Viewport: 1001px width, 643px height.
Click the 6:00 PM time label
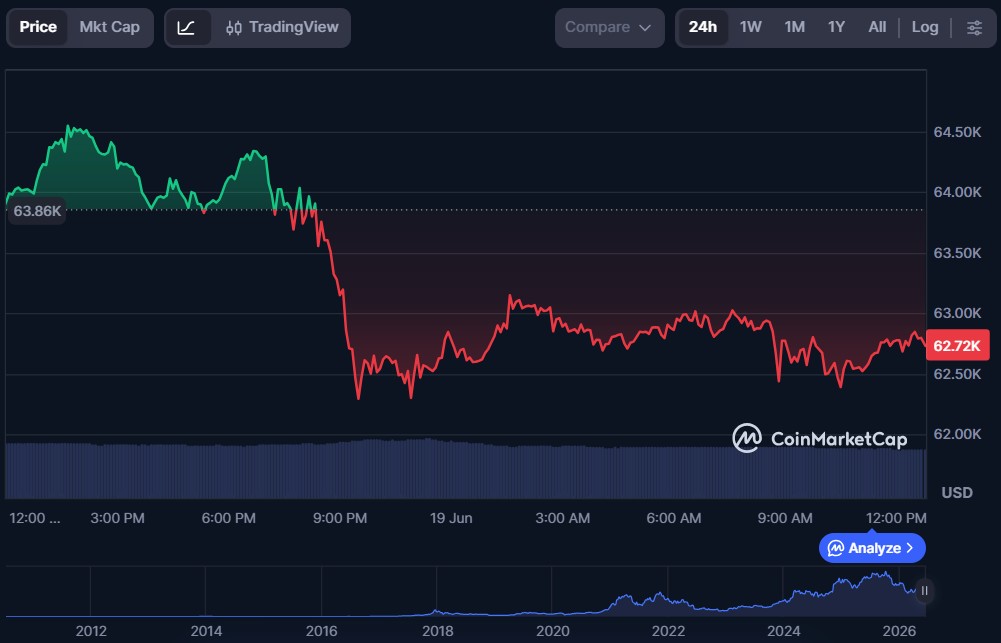[229, 518]
